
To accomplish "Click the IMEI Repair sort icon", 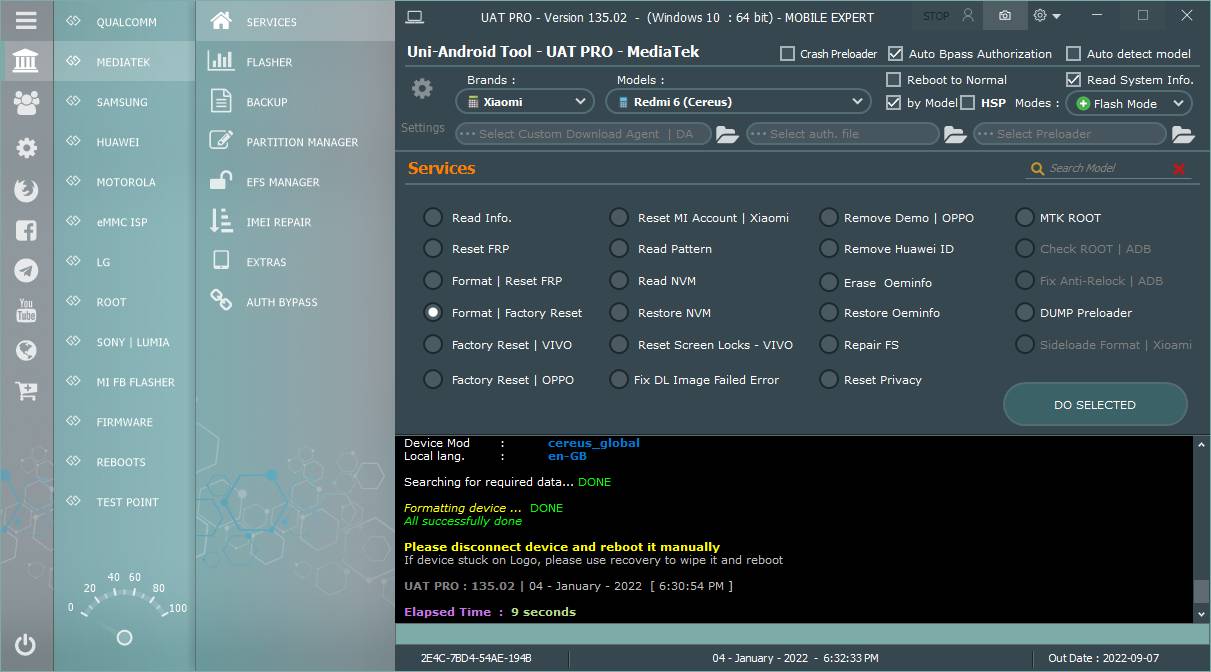I will click(x=221, y=221).
